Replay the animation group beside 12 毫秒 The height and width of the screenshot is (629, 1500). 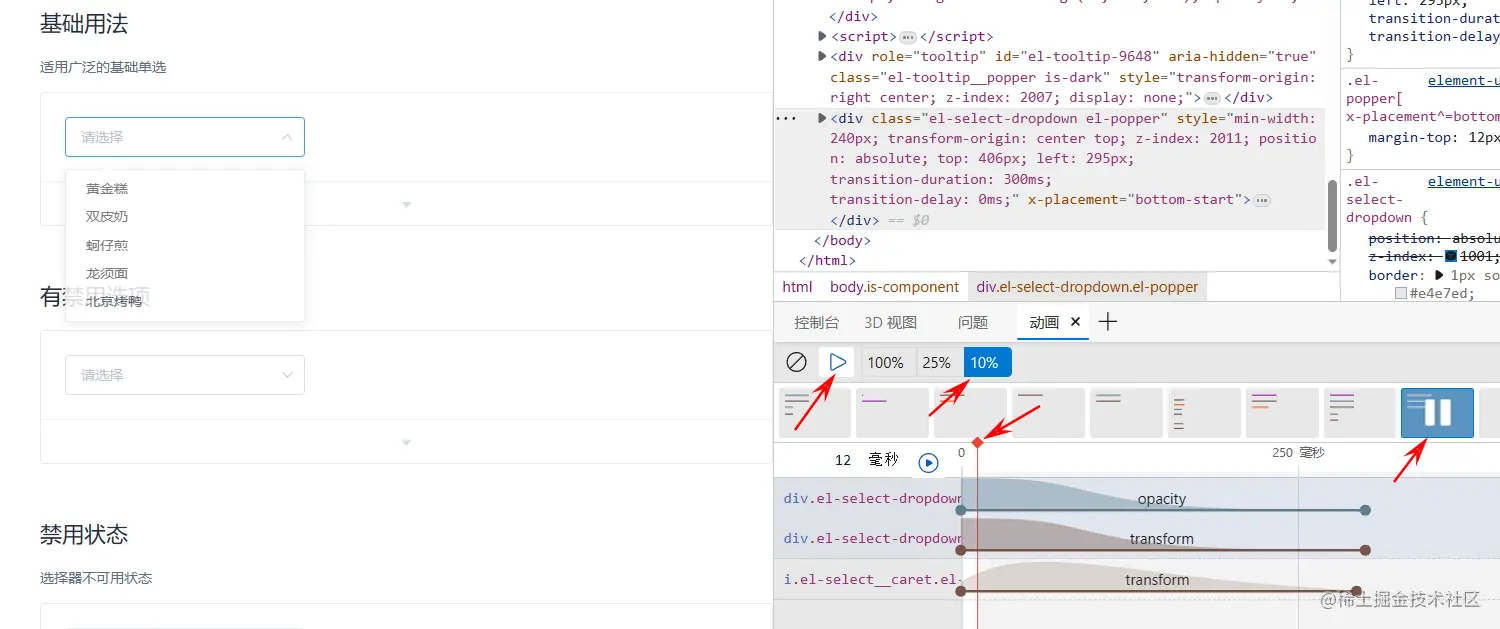[x=928, y=462]
